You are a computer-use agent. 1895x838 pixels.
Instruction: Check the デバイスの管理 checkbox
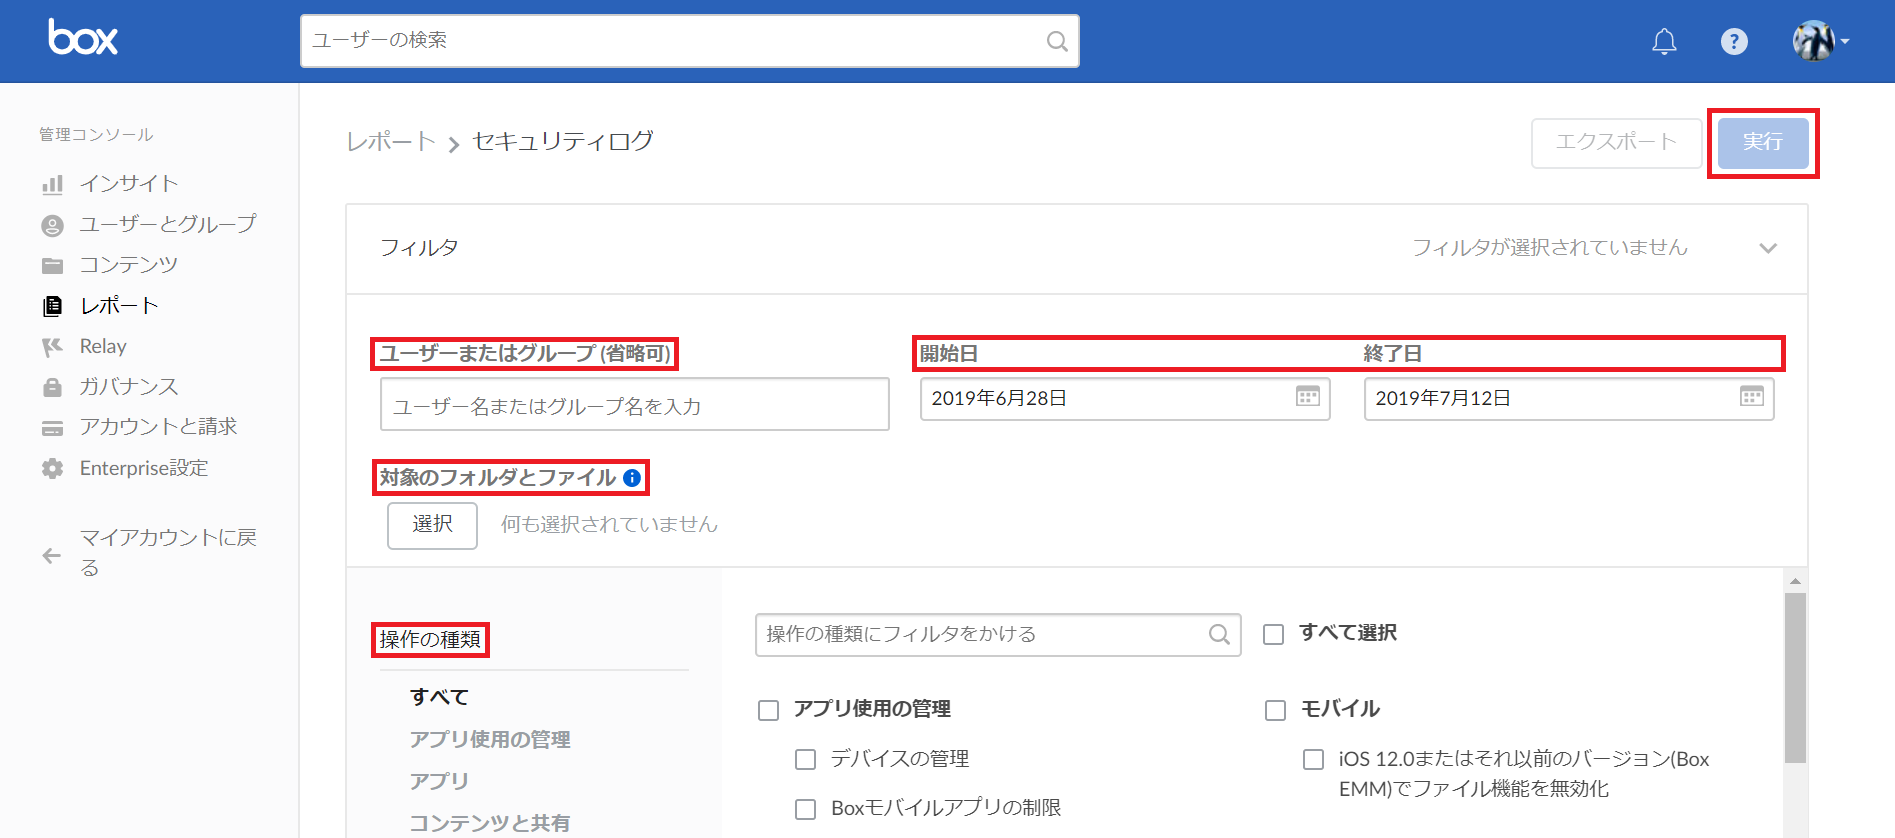[x=805, y=760]
